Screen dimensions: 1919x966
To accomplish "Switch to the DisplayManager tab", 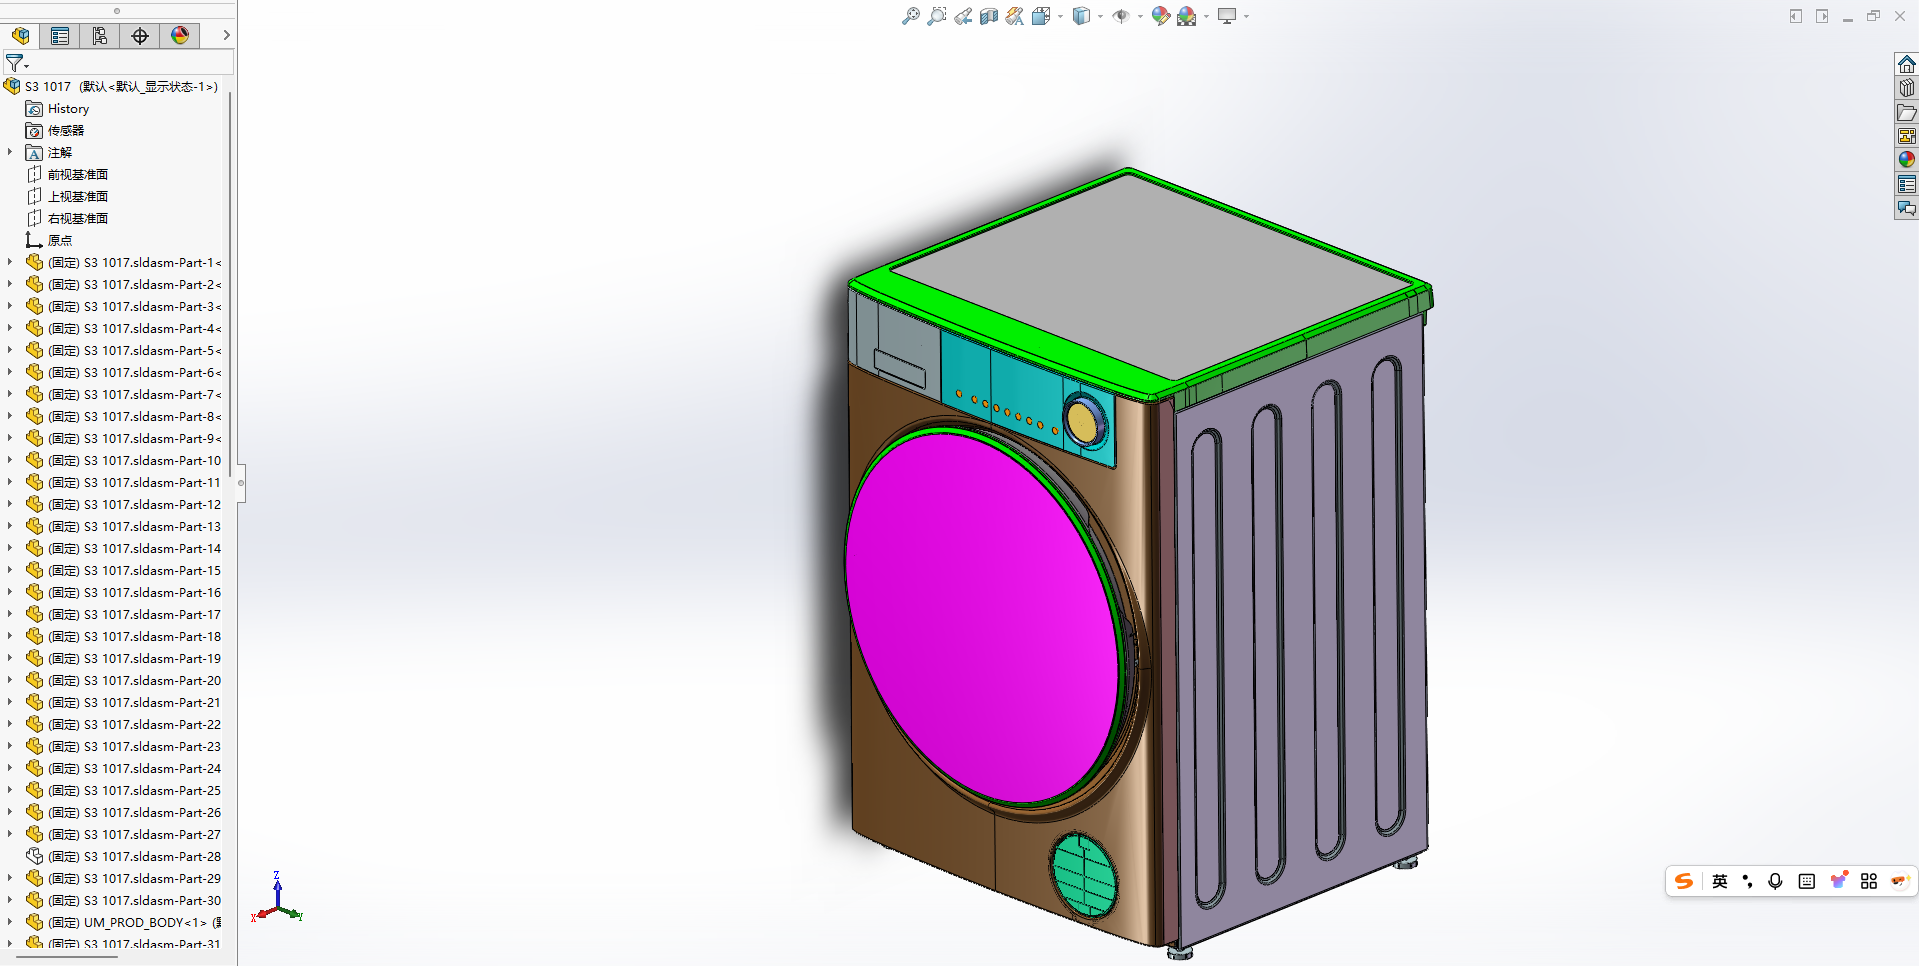I will [180, 36].
